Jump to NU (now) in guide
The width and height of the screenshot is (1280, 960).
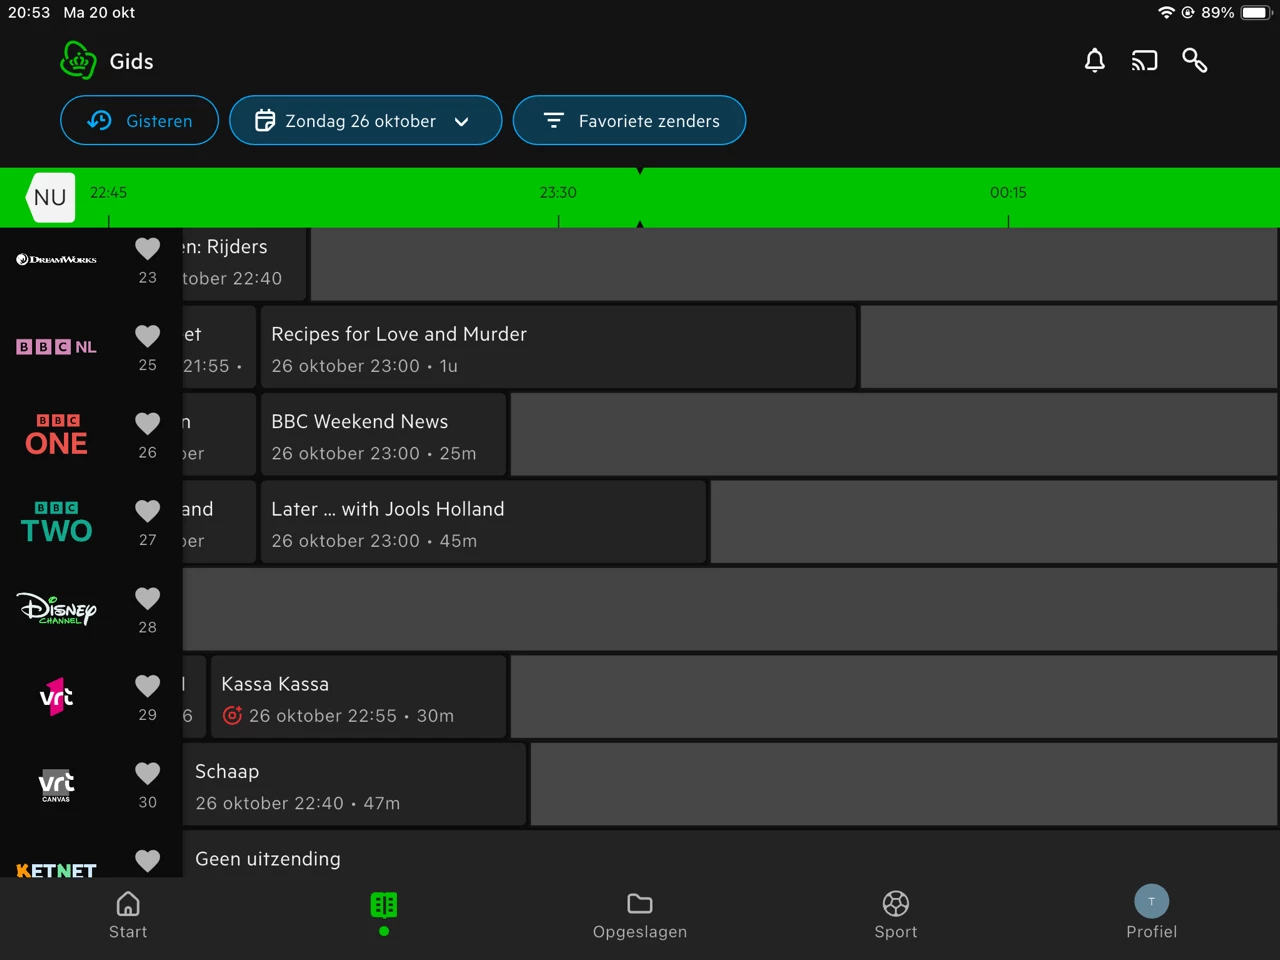pos(50,197)
